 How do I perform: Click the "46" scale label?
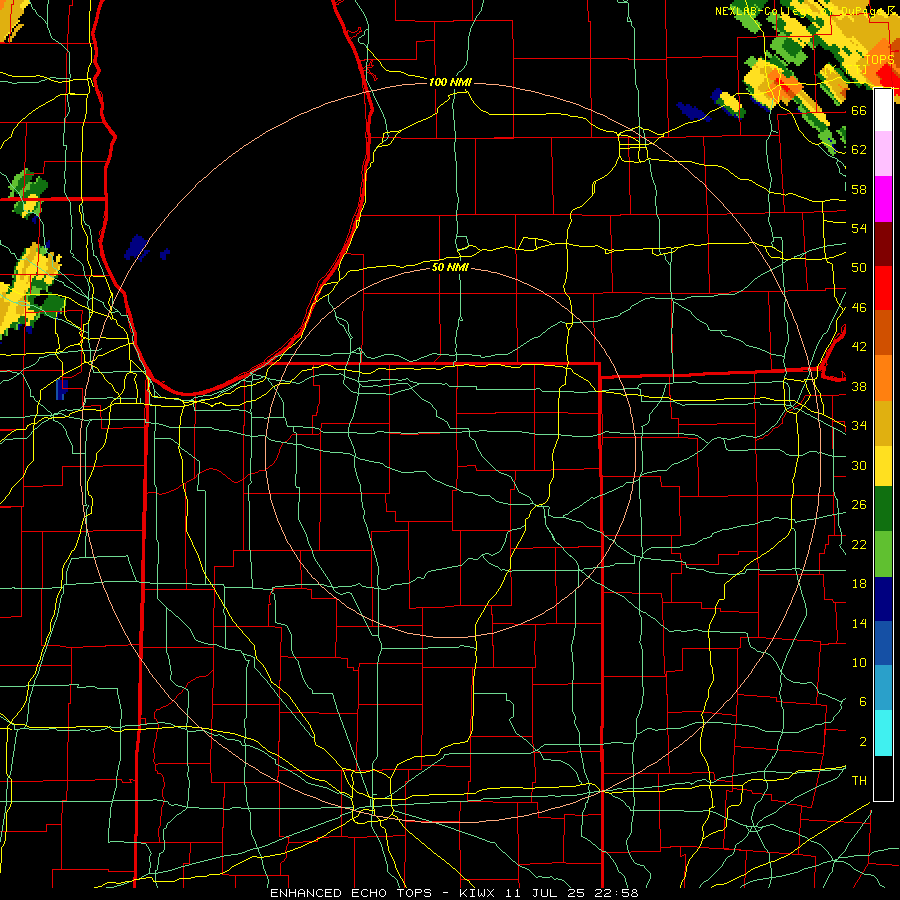(859, 308)
